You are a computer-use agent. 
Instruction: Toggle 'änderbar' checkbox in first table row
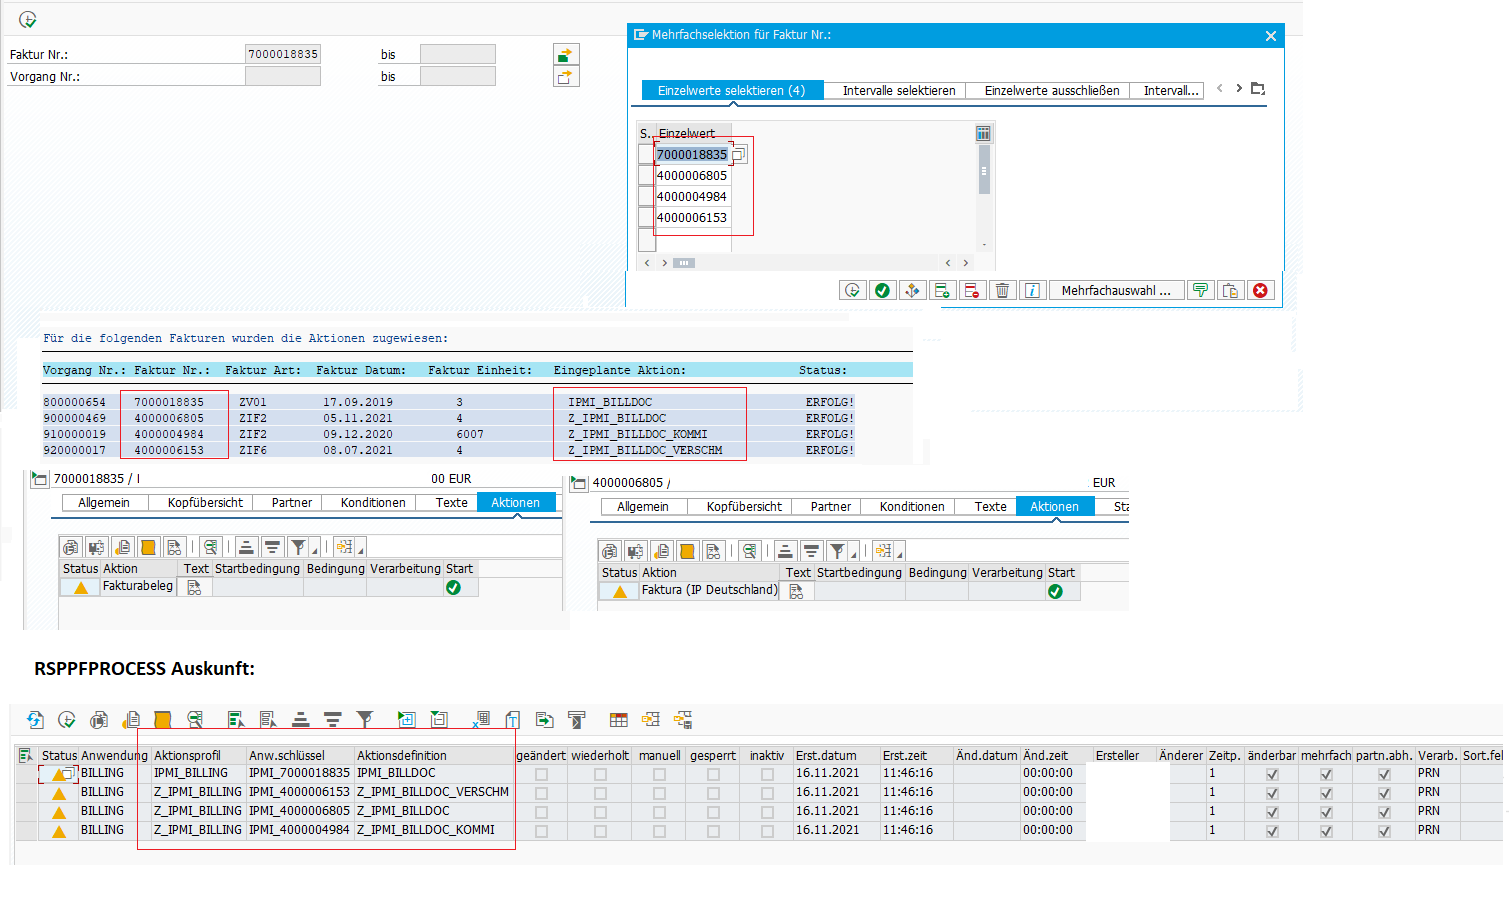coord(1272,774)
